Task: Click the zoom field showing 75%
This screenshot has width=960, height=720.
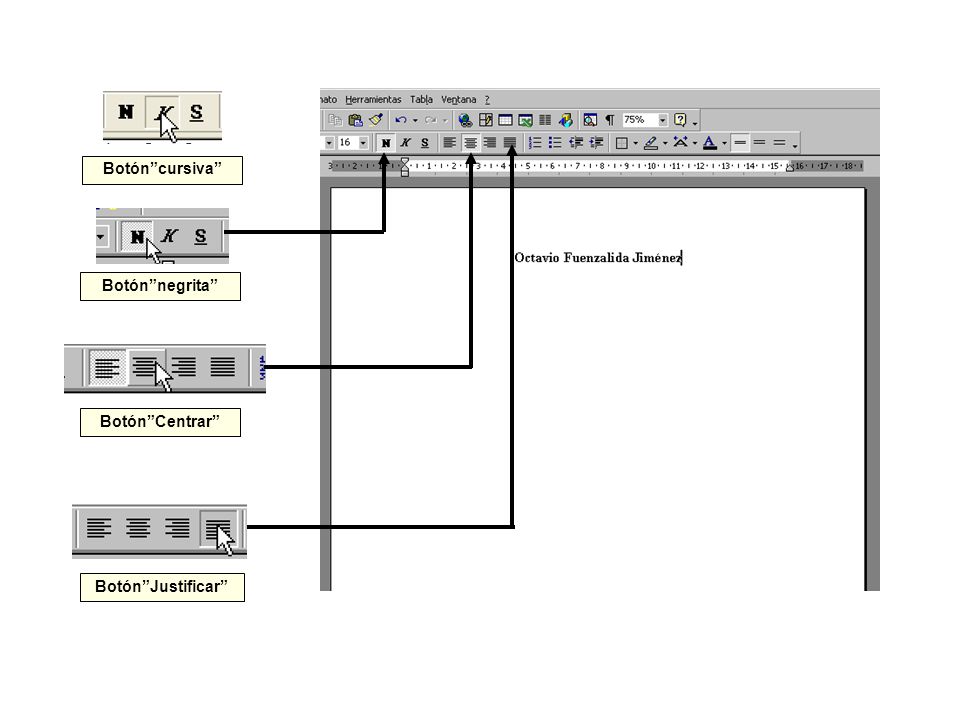Action: point(639,120)
